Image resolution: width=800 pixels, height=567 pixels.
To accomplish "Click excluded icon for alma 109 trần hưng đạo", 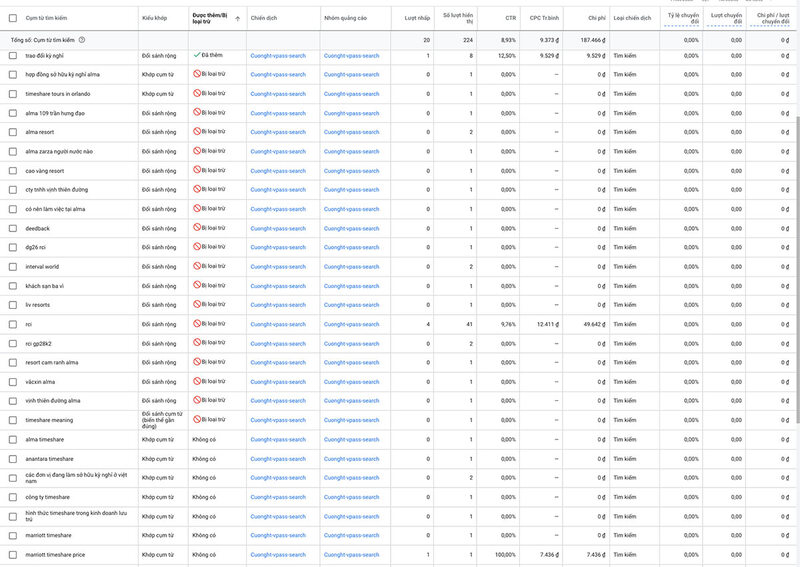I will coord(197,112).
